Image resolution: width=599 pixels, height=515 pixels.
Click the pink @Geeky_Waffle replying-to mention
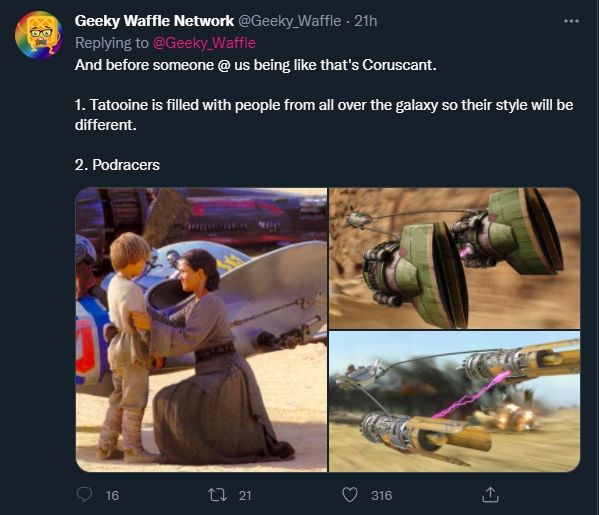(204, 43)
